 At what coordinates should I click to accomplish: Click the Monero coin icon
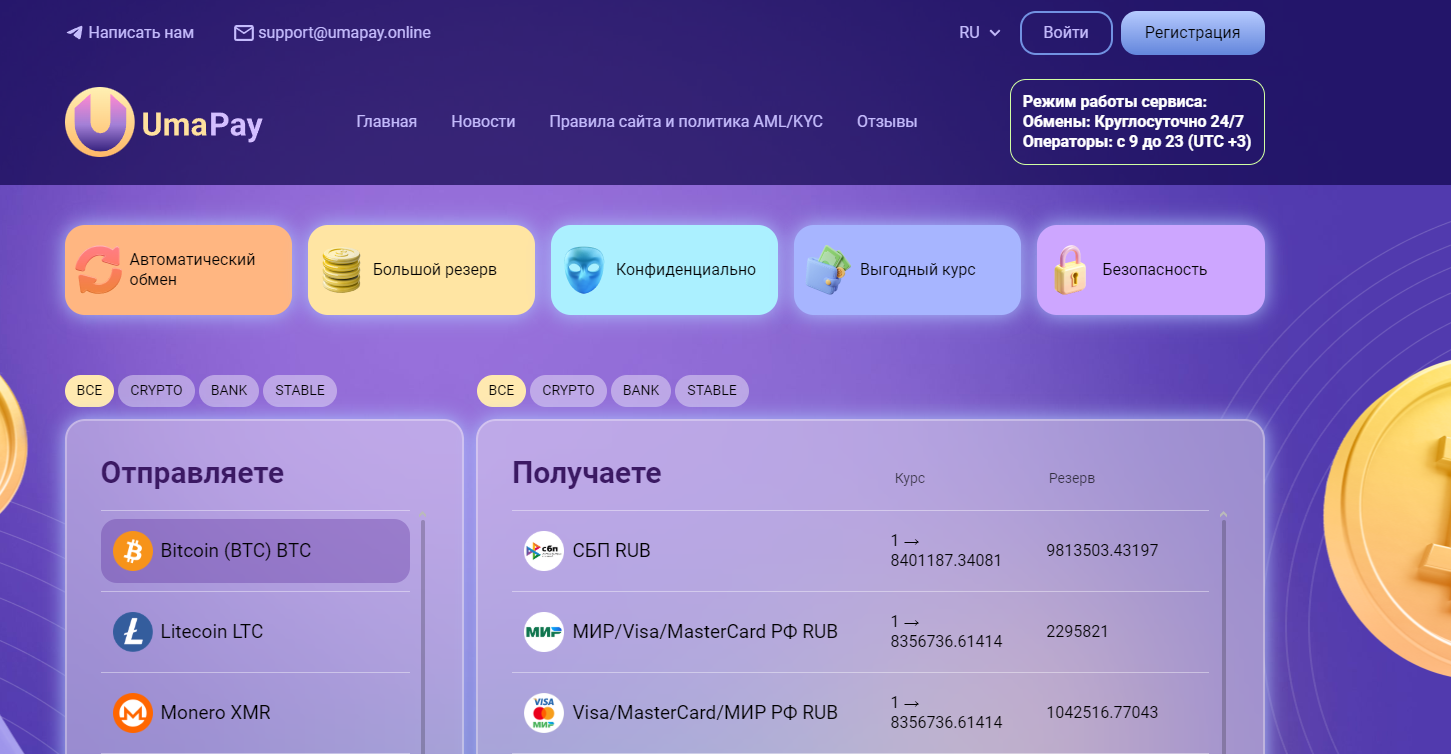(x=133, y=713)
